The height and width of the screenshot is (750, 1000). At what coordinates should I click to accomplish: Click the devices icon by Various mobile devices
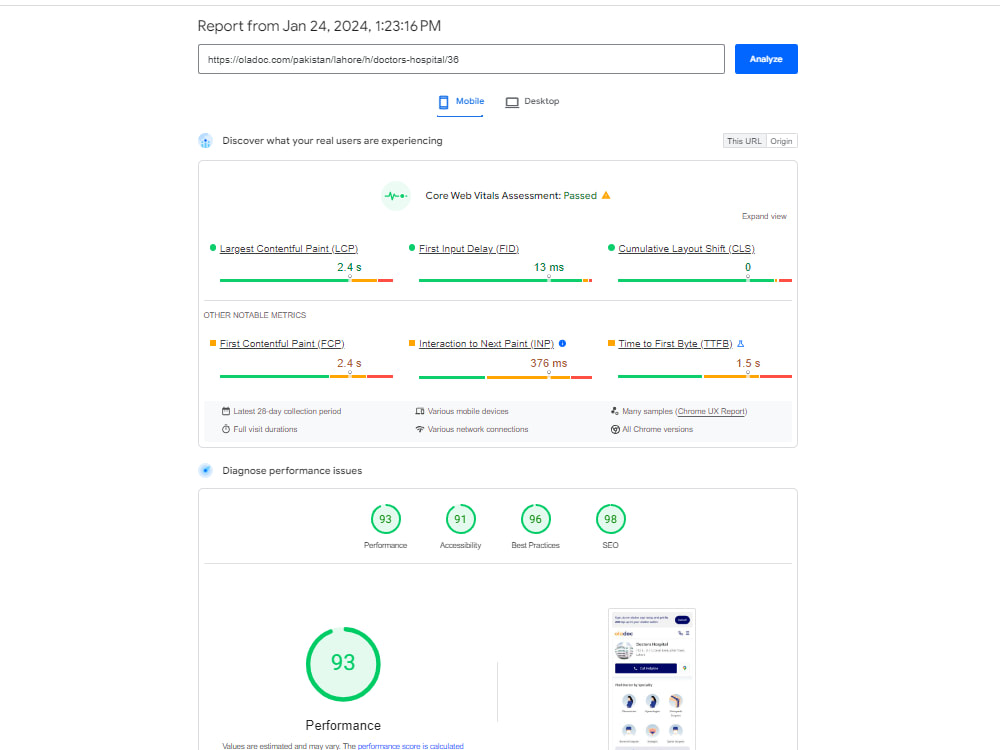pyautogui.click(x=420, y=411)
